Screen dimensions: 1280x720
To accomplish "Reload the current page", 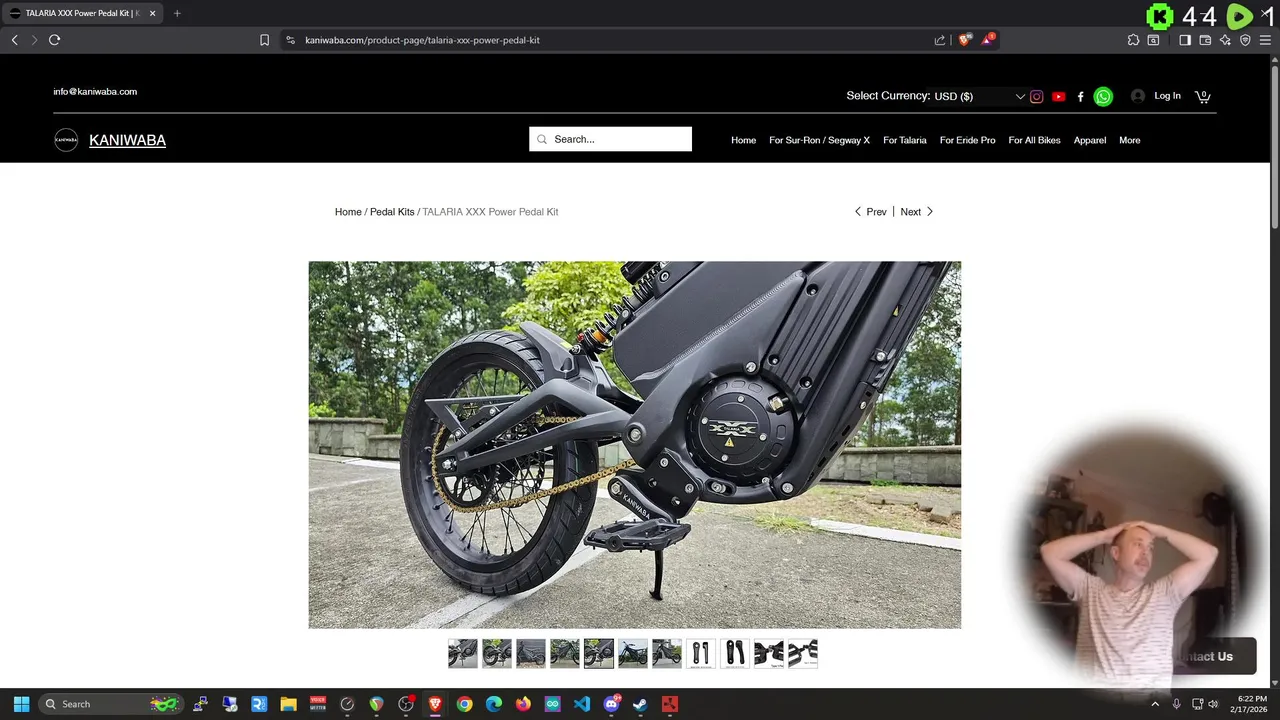I will pyautogui.click(x=54, y=40).
